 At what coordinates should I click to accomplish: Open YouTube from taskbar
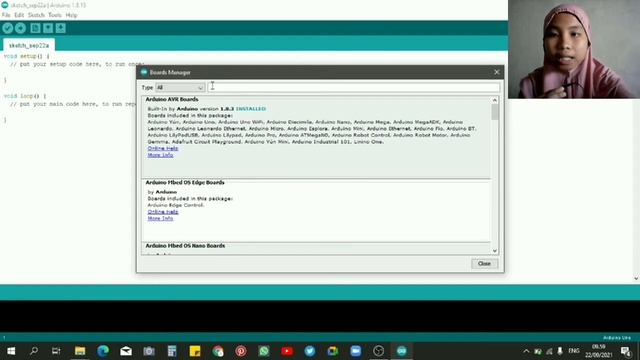[287, 351]
